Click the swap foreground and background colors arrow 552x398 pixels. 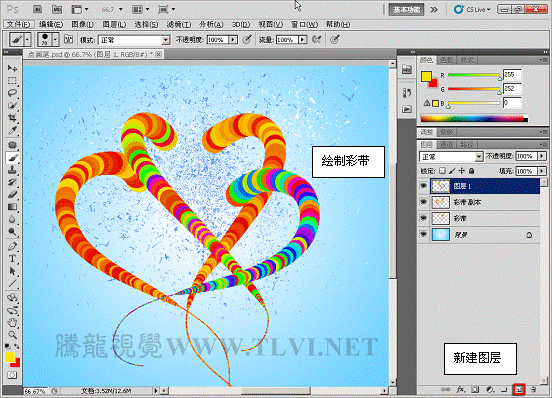17,346
